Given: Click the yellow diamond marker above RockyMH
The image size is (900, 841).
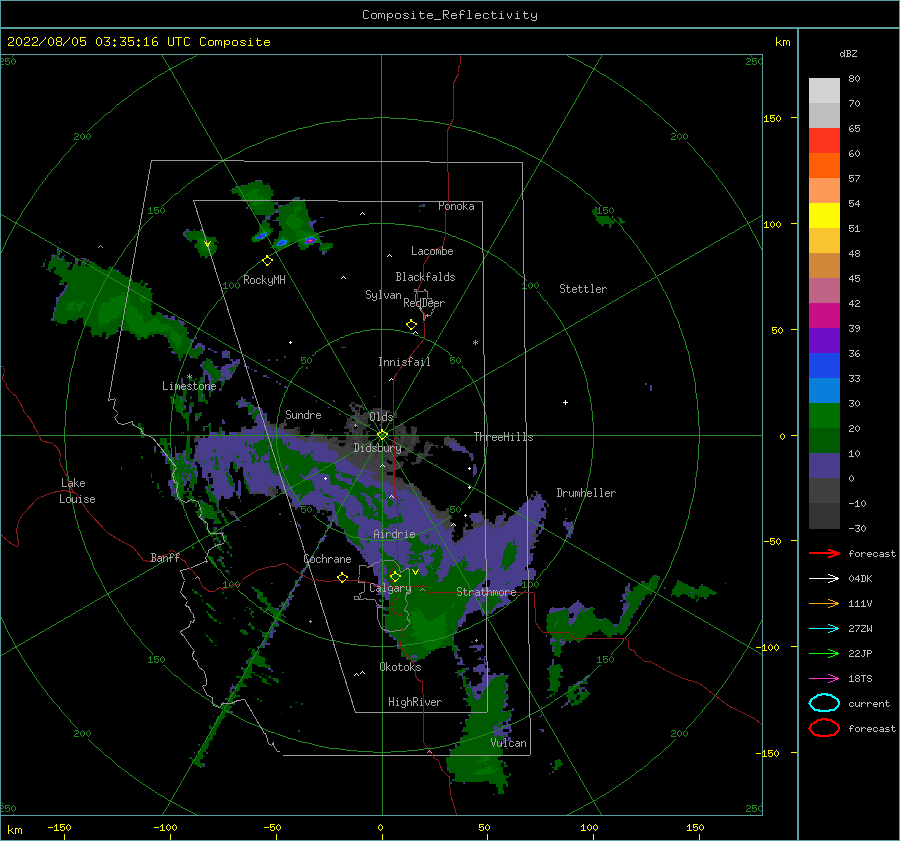Looking at the screenshot, I should (267, 261).
